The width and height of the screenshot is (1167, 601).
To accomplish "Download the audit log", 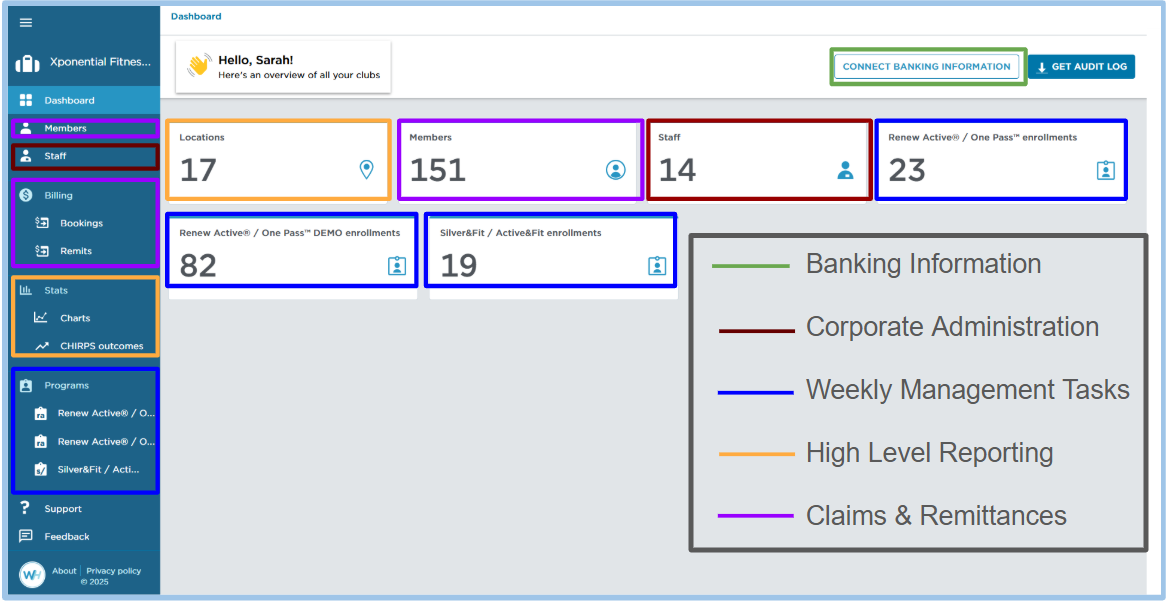I will (x=1081, y=67).
